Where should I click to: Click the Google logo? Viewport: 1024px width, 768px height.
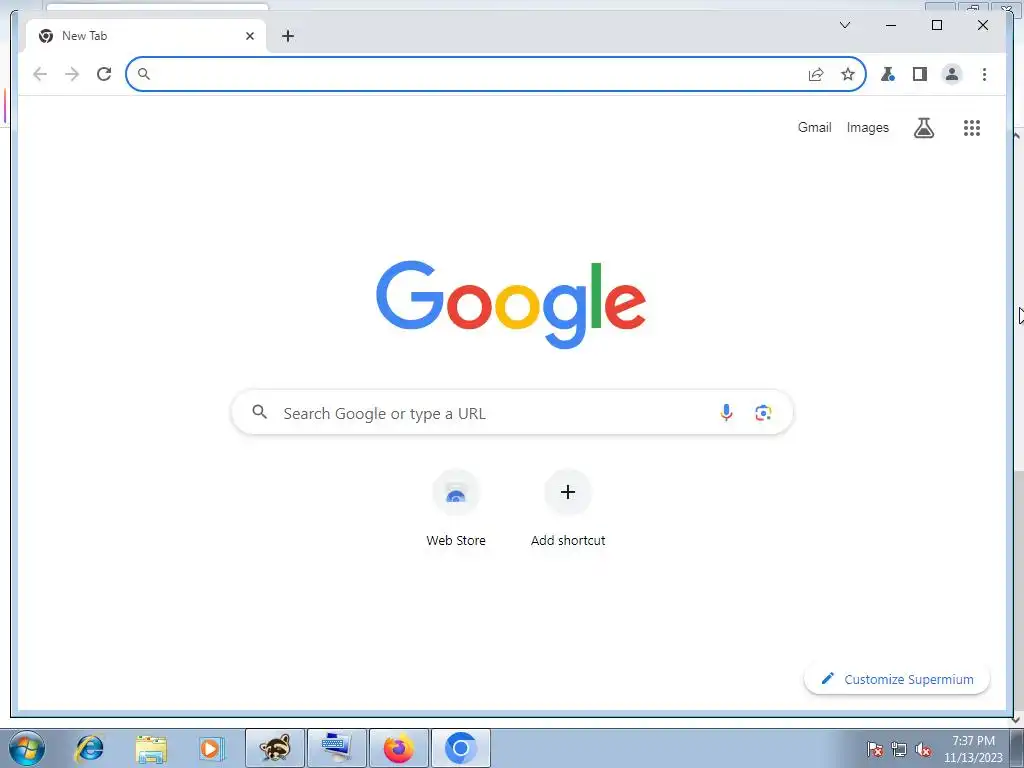511,304
